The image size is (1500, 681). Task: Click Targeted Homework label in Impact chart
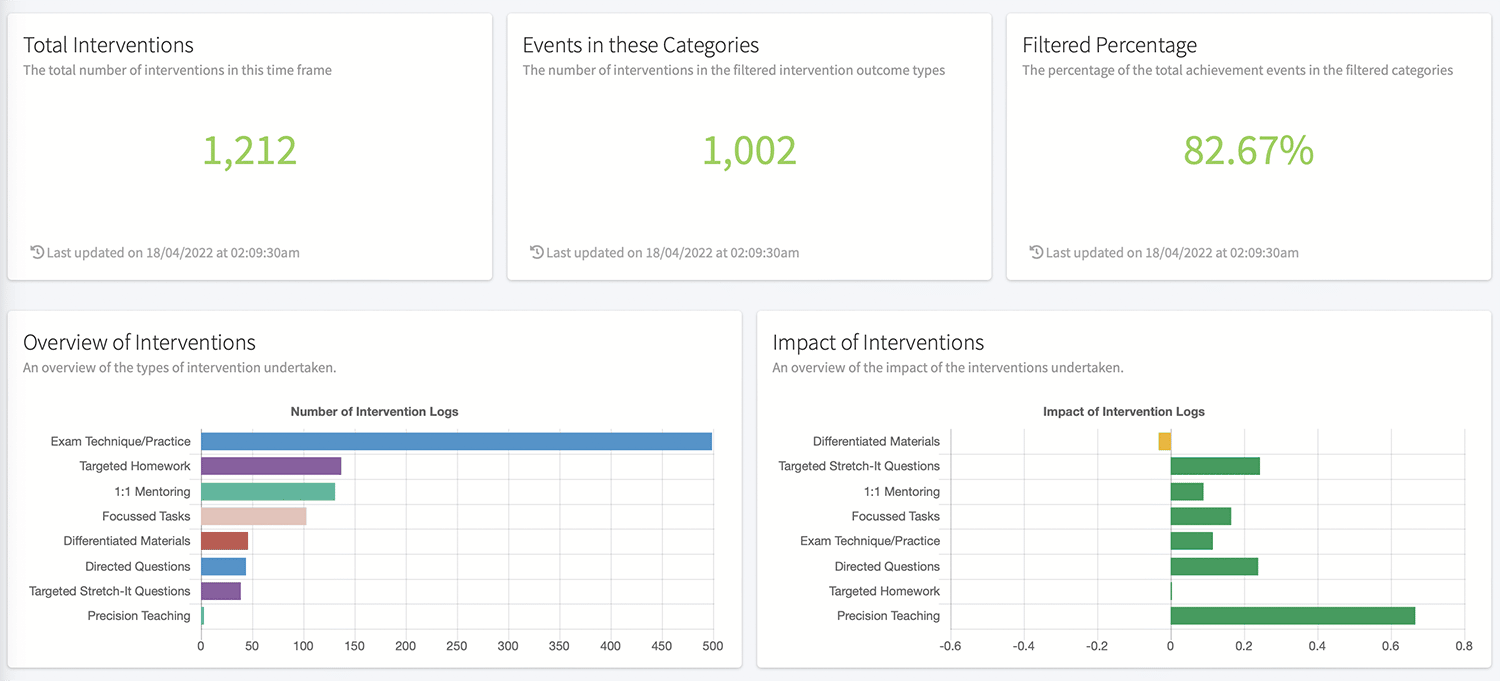885,591
